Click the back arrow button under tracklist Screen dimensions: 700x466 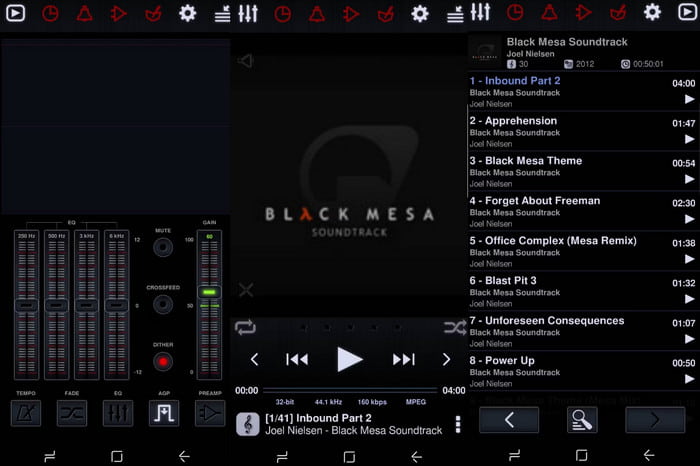pos(509,420)
